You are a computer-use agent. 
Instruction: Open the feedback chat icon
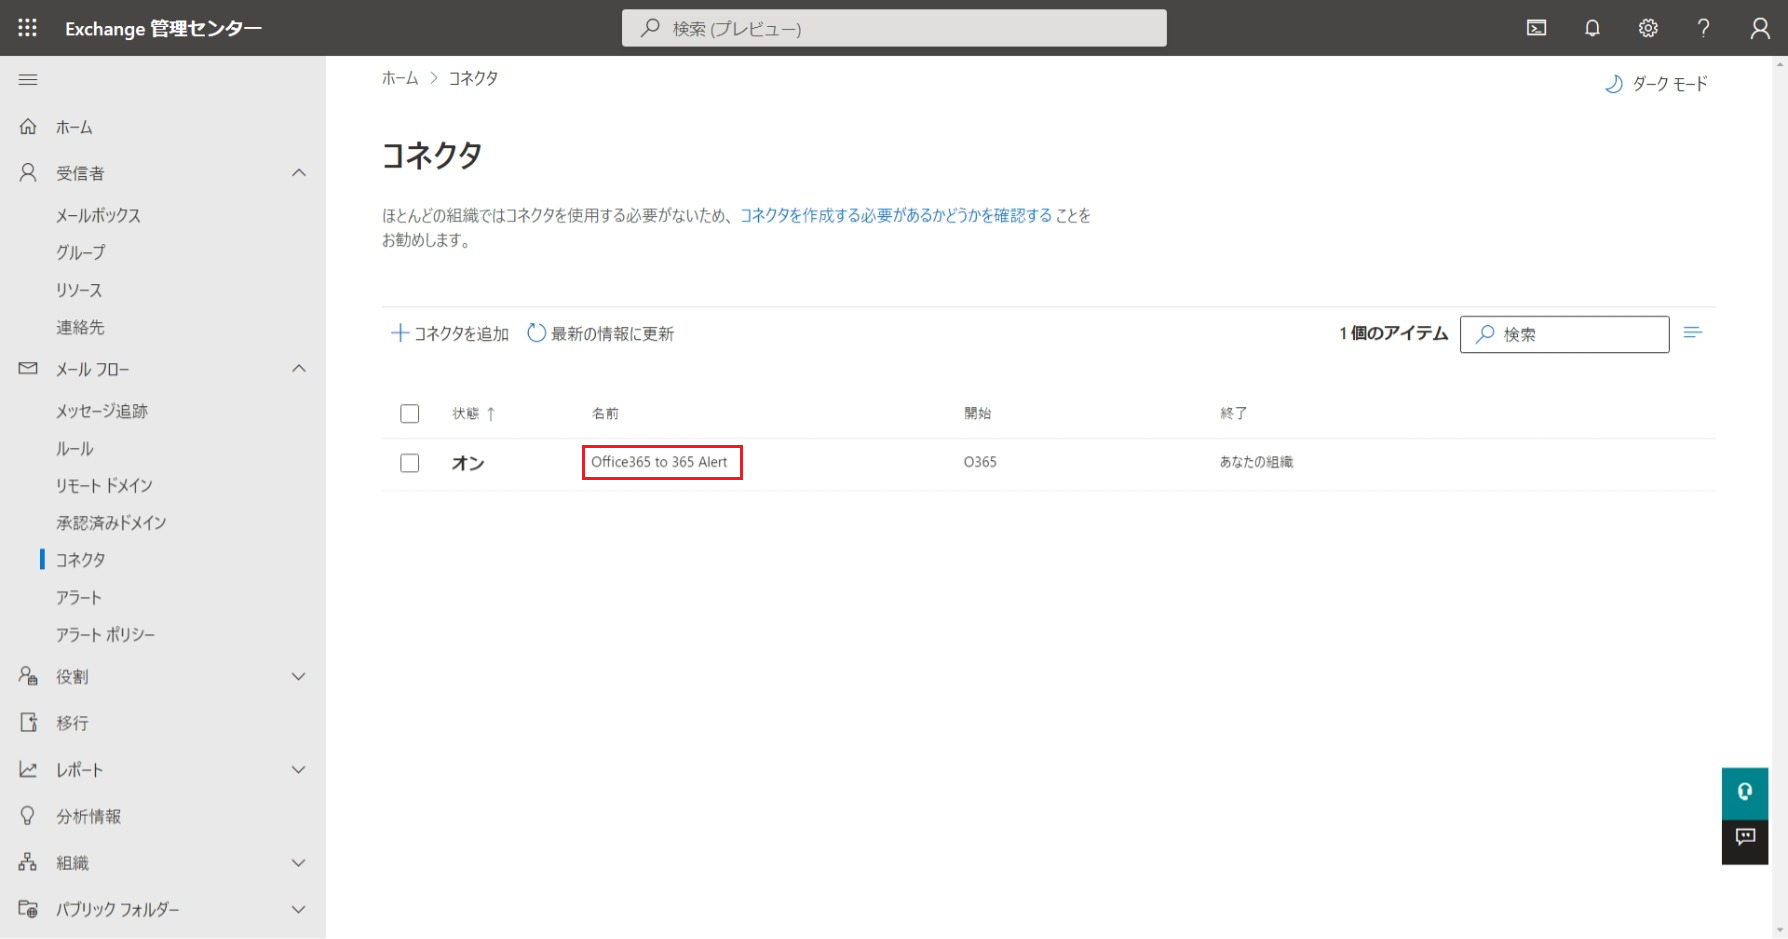(x=1744, y=838)
